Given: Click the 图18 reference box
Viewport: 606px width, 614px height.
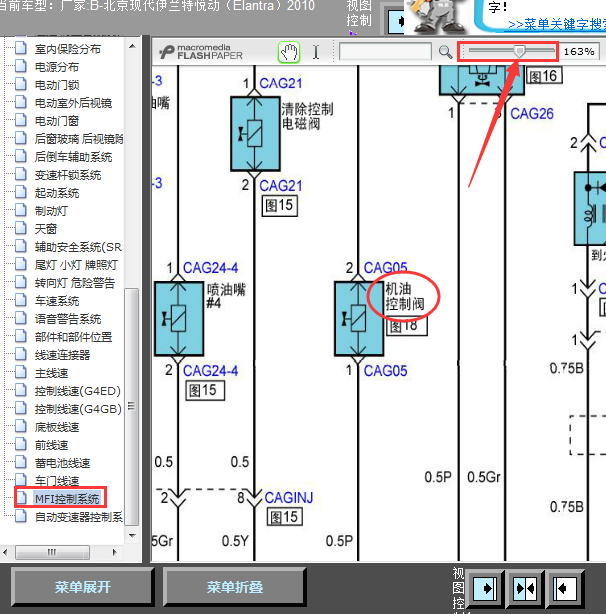Looking at the screenshot, I should 407,327.
